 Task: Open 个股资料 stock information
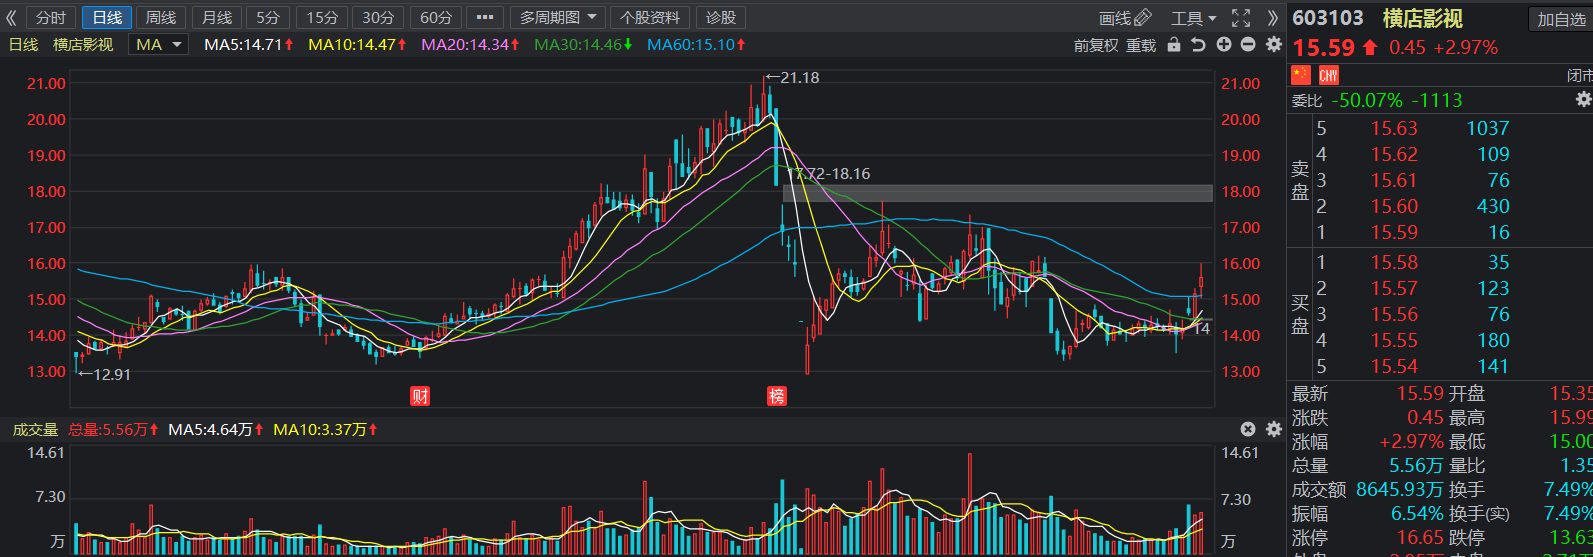click(x=650, y=18)
